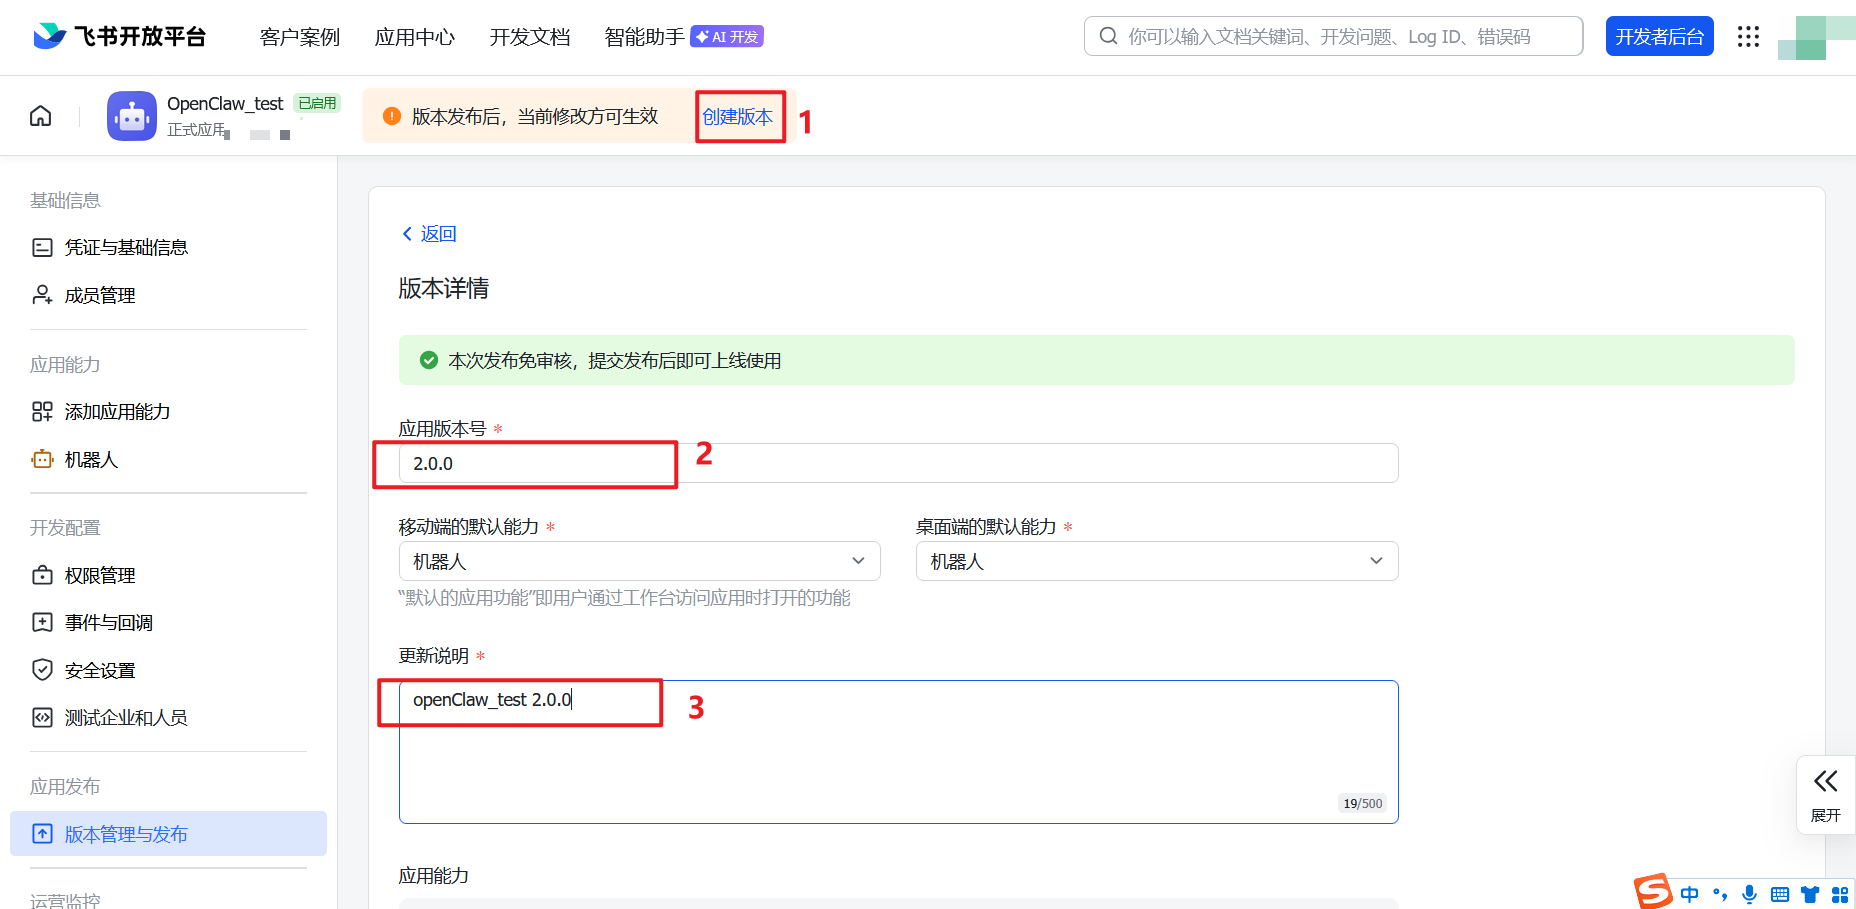
Task: Select the 版本管理与发布 upload icon
Action: tap(42, 833)
